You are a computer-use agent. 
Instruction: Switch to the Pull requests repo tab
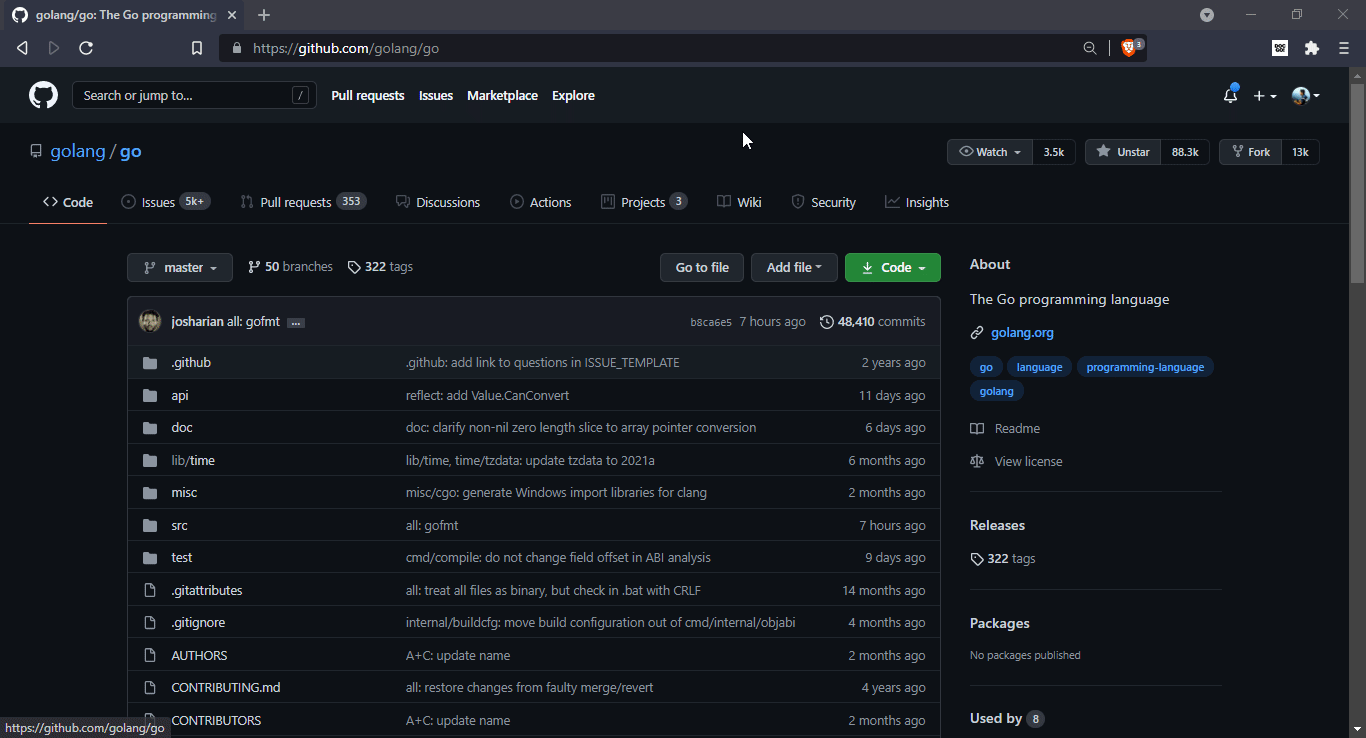click(x=303, y=202)
